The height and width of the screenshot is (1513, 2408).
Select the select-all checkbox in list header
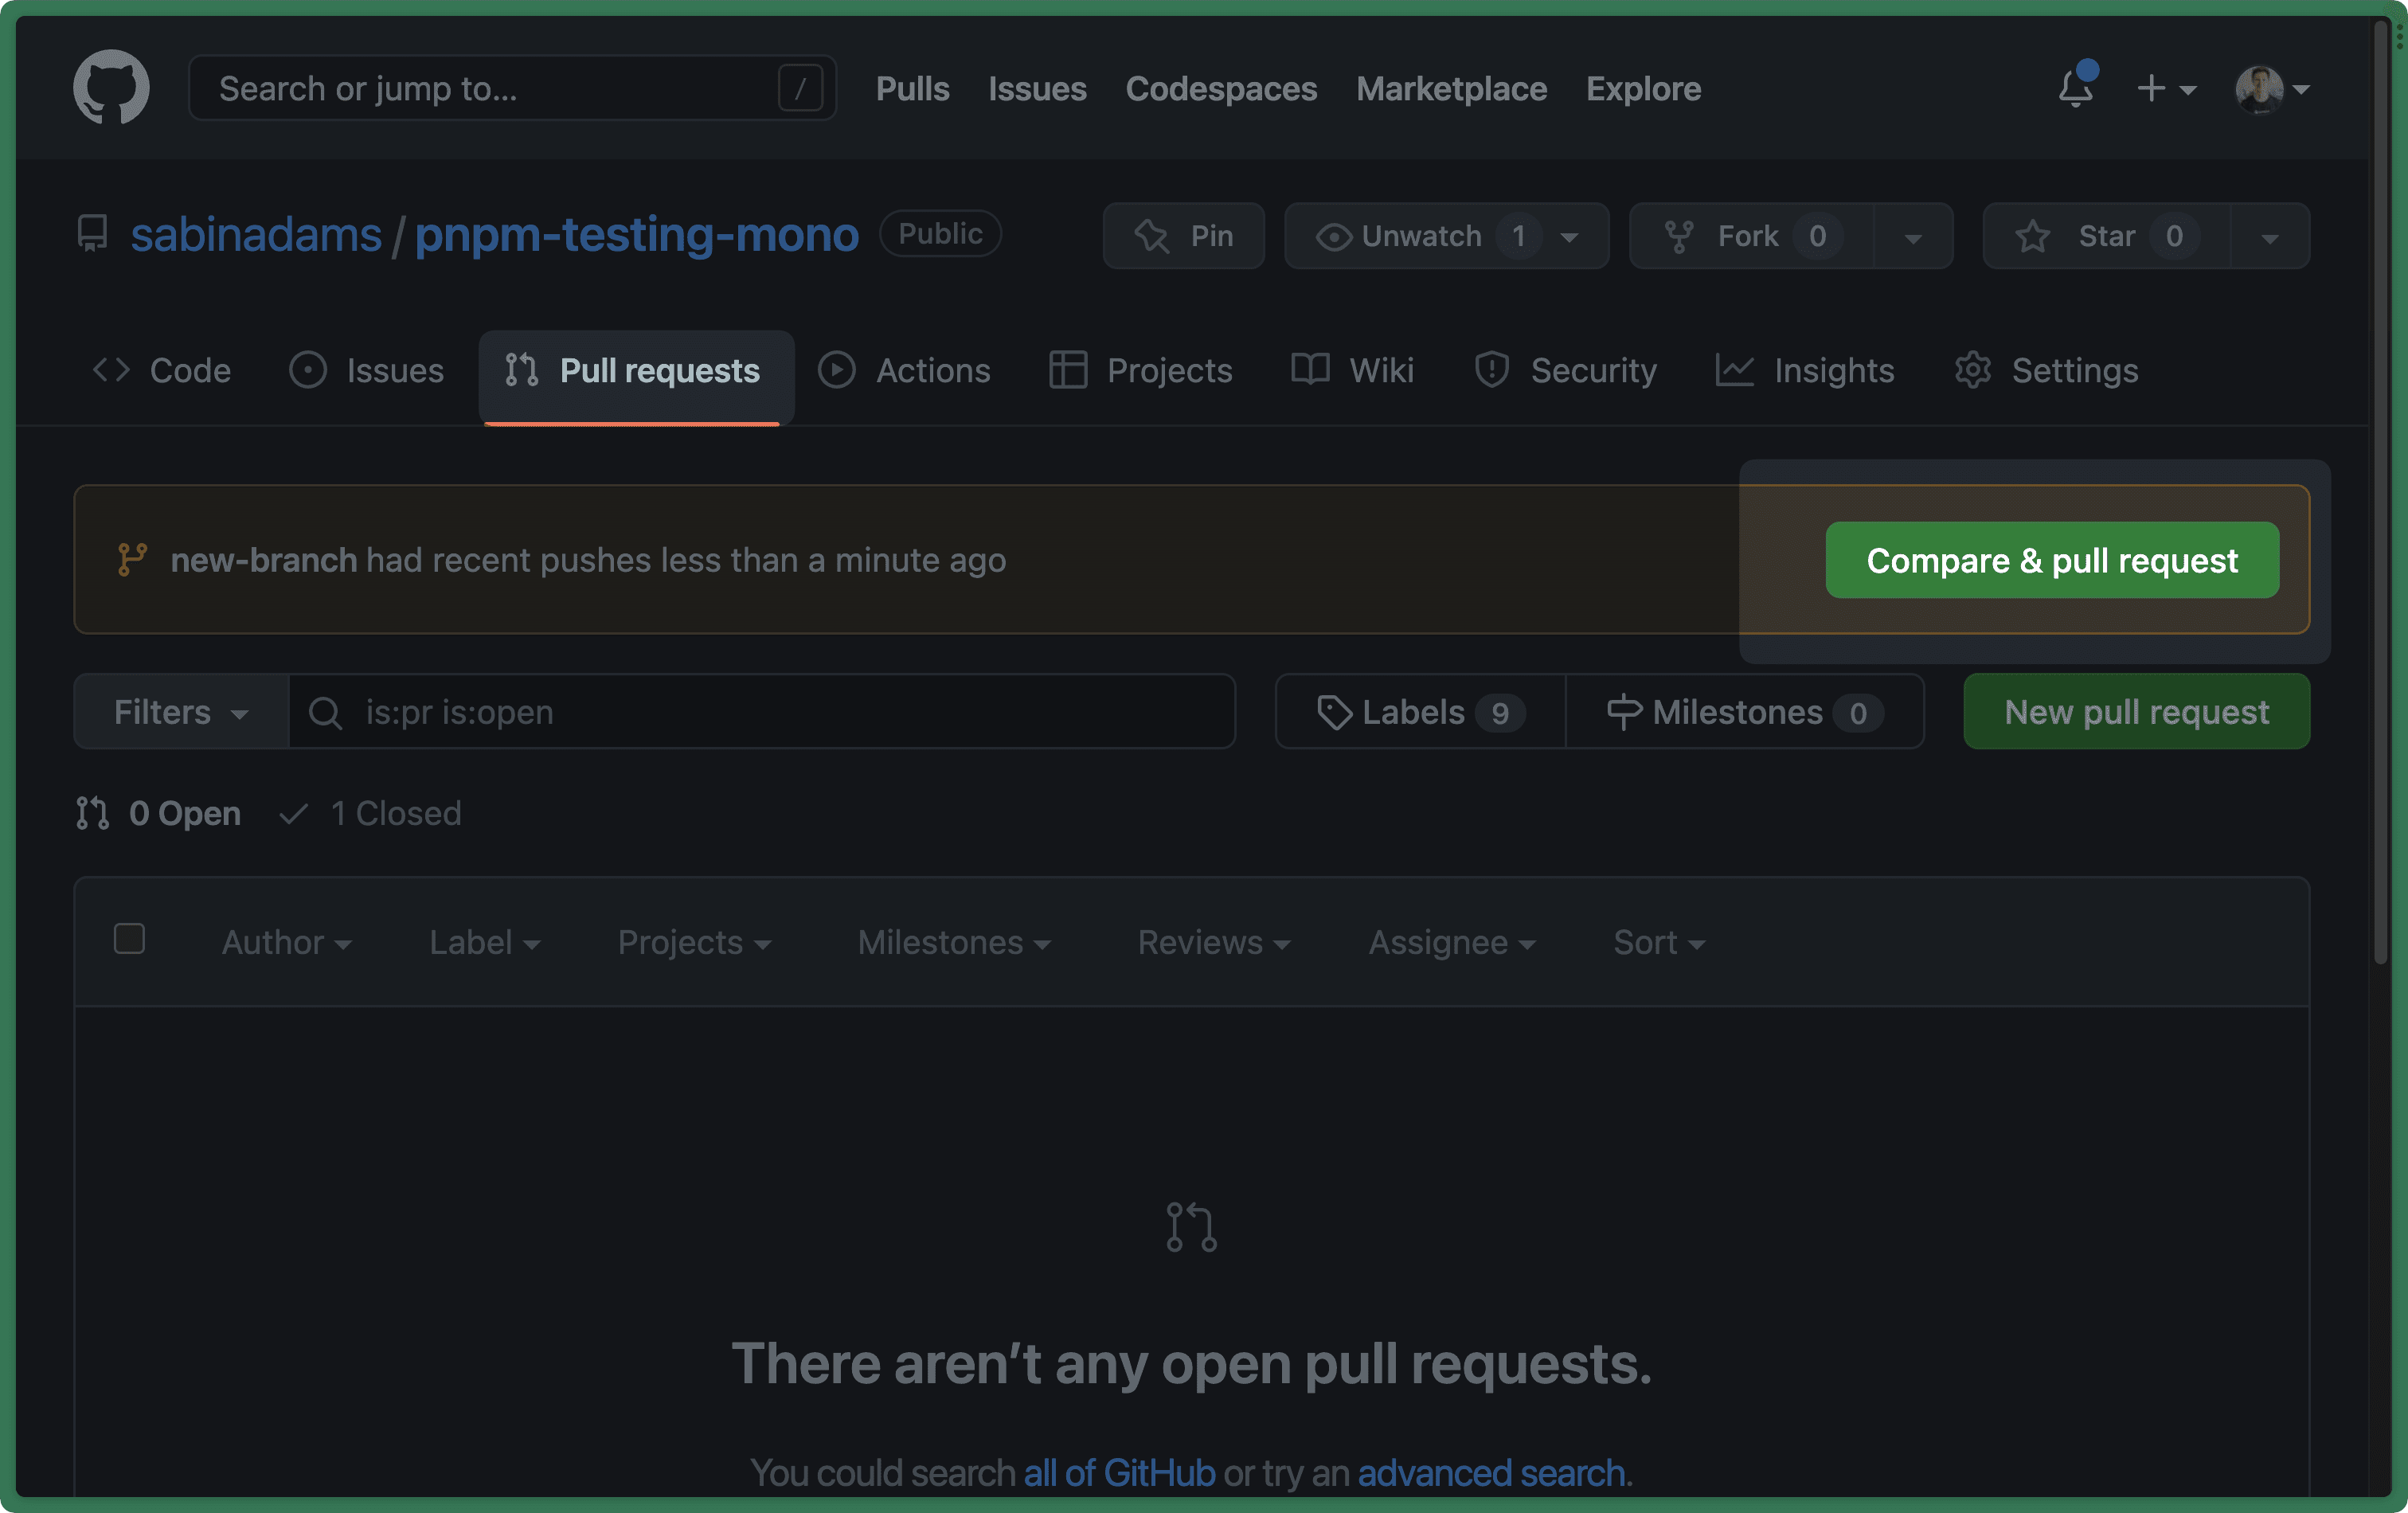click(x=129, y=938)
